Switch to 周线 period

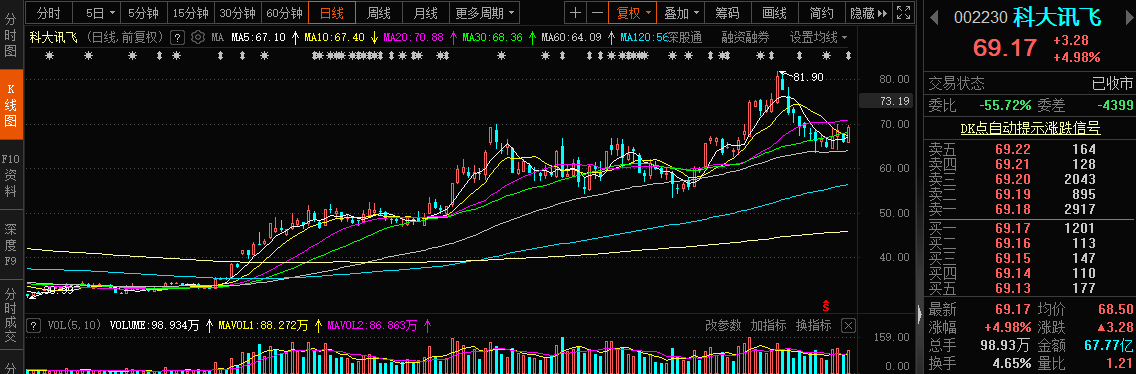[379, 12]
